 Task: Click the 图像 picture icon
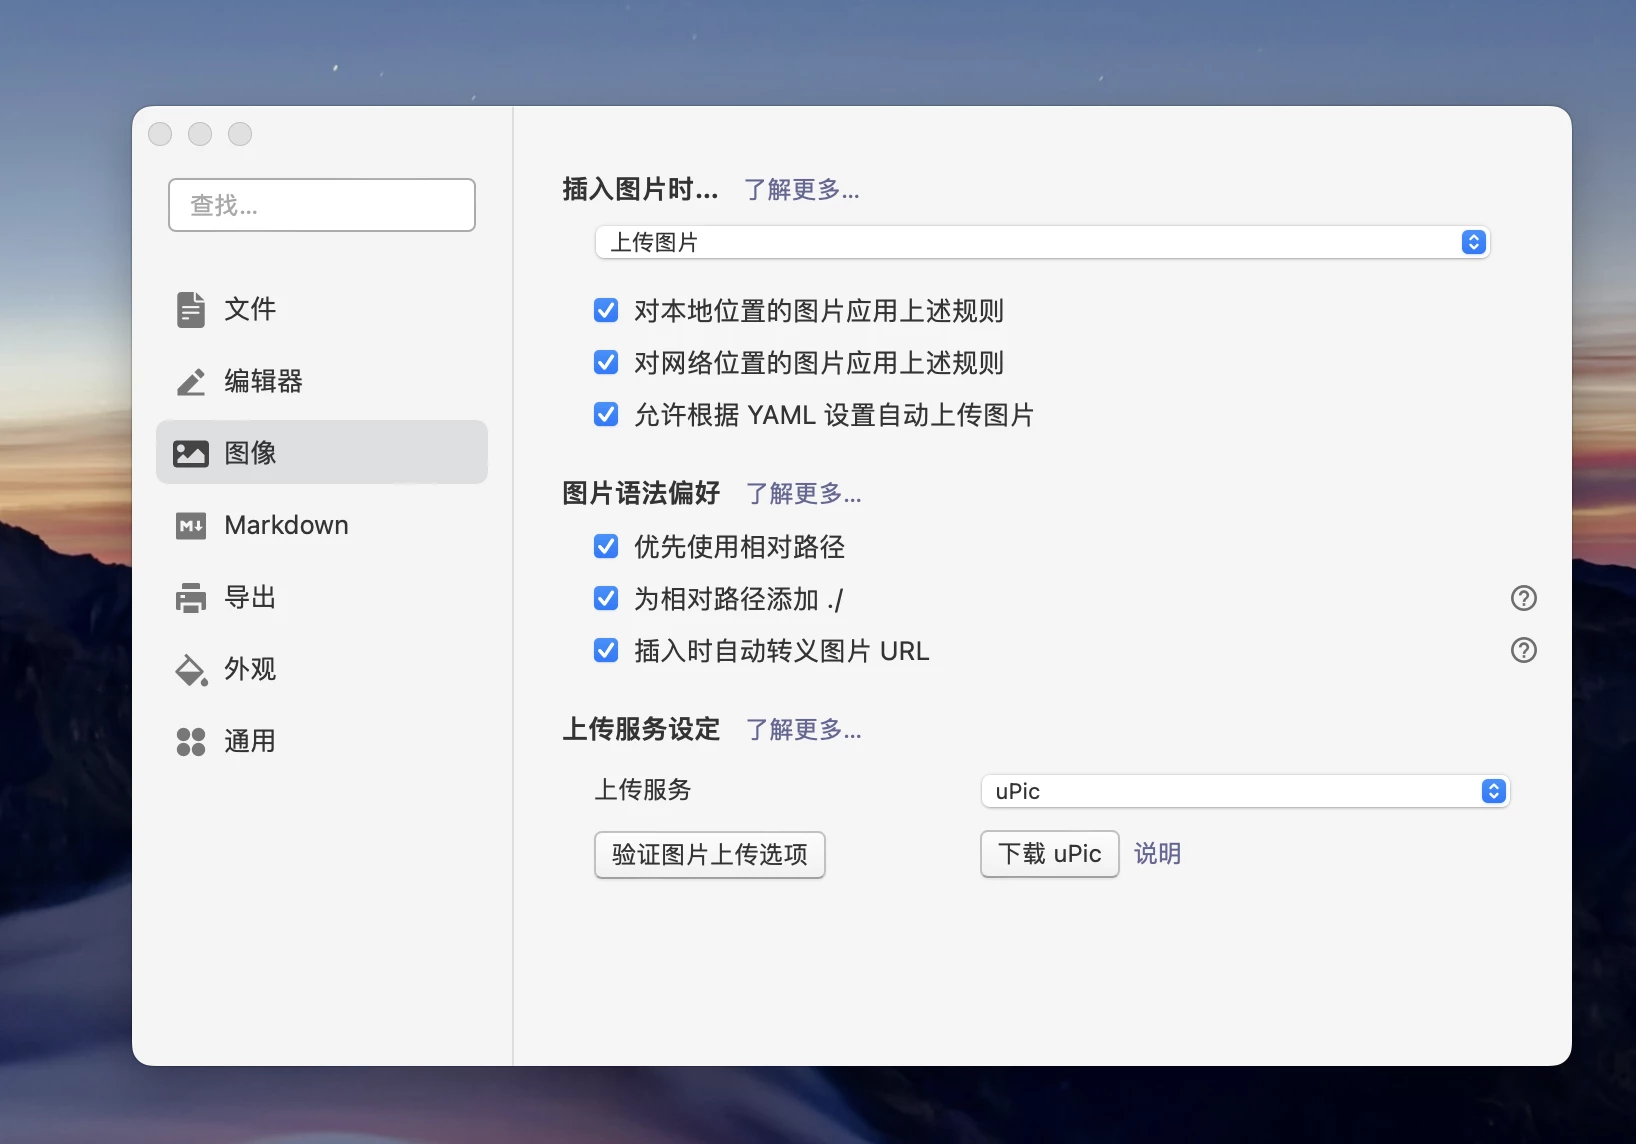coord(191,453)
